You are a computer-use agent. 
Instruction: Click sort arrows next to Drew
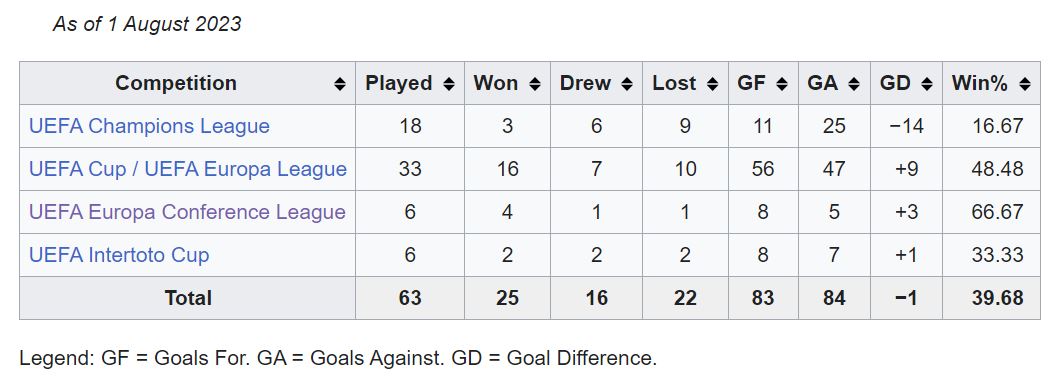click(627, 84)
